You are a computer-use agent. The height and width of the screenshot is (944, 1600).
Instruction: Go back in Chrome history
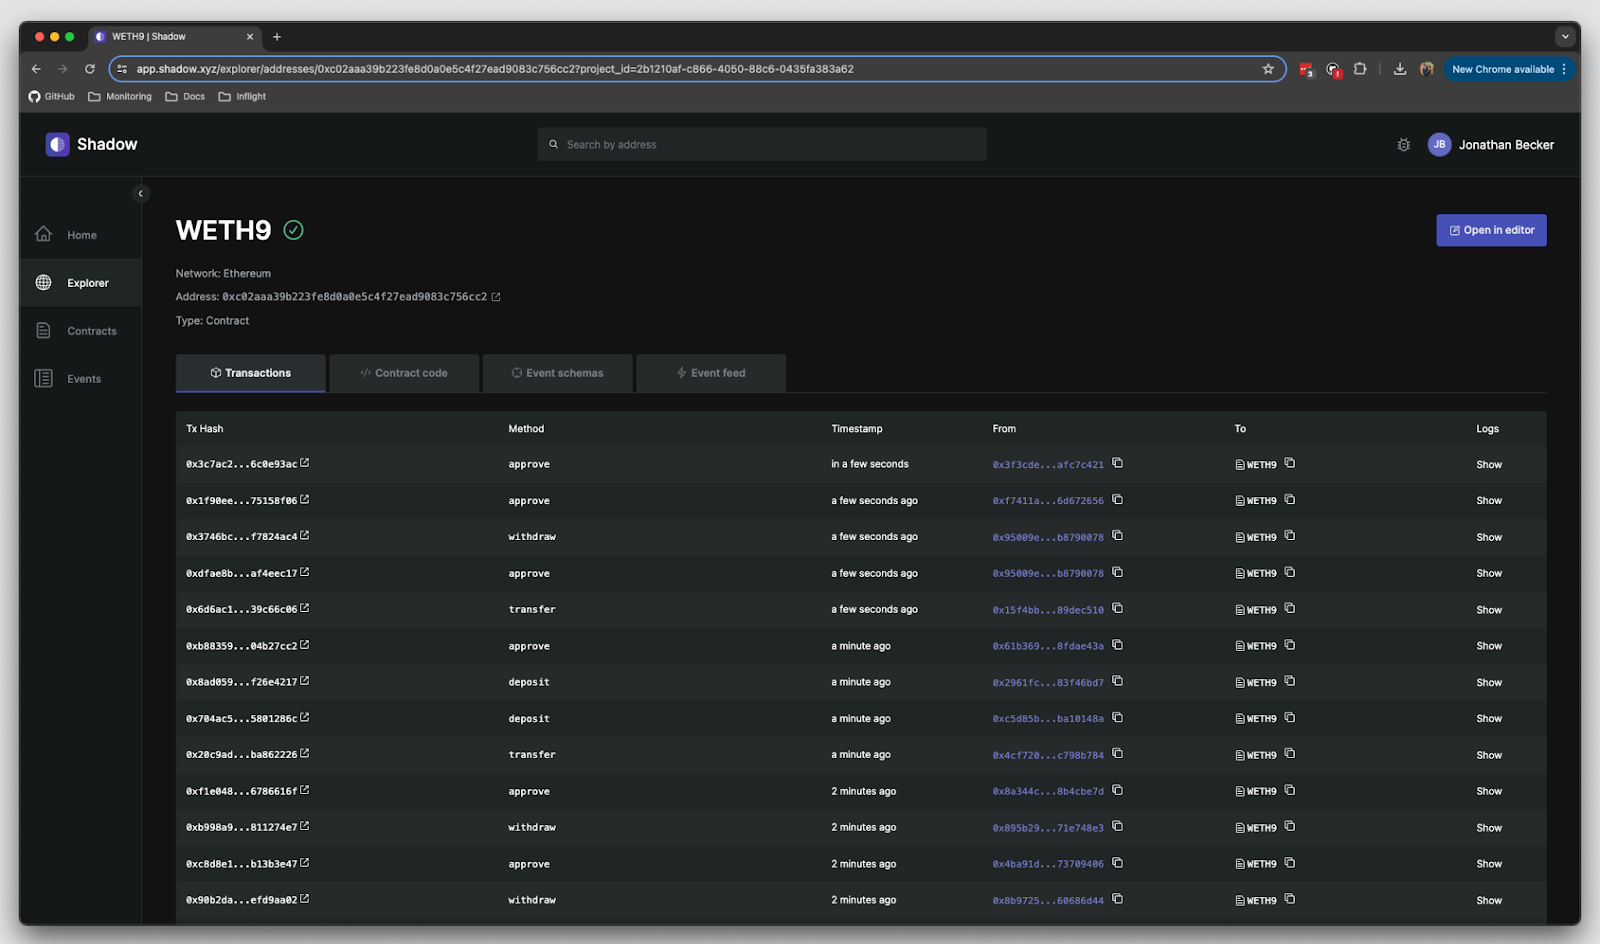[36, 69]
